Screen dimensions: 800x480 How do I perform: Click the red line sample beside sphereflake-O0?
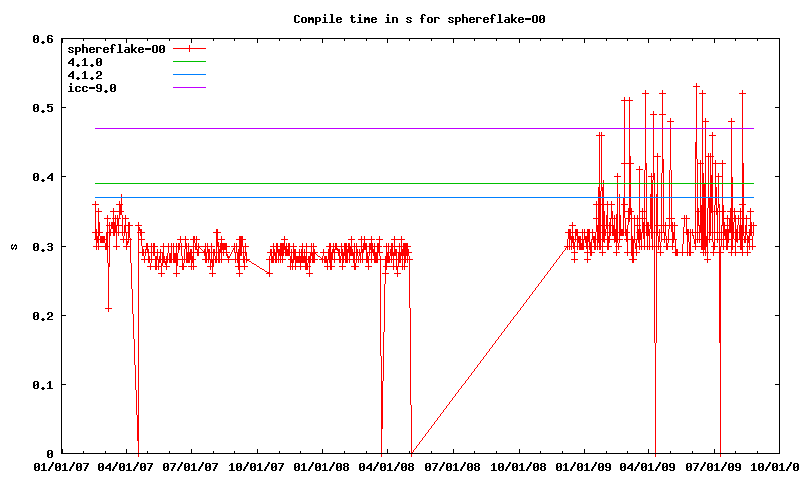(x=189, y=49)
